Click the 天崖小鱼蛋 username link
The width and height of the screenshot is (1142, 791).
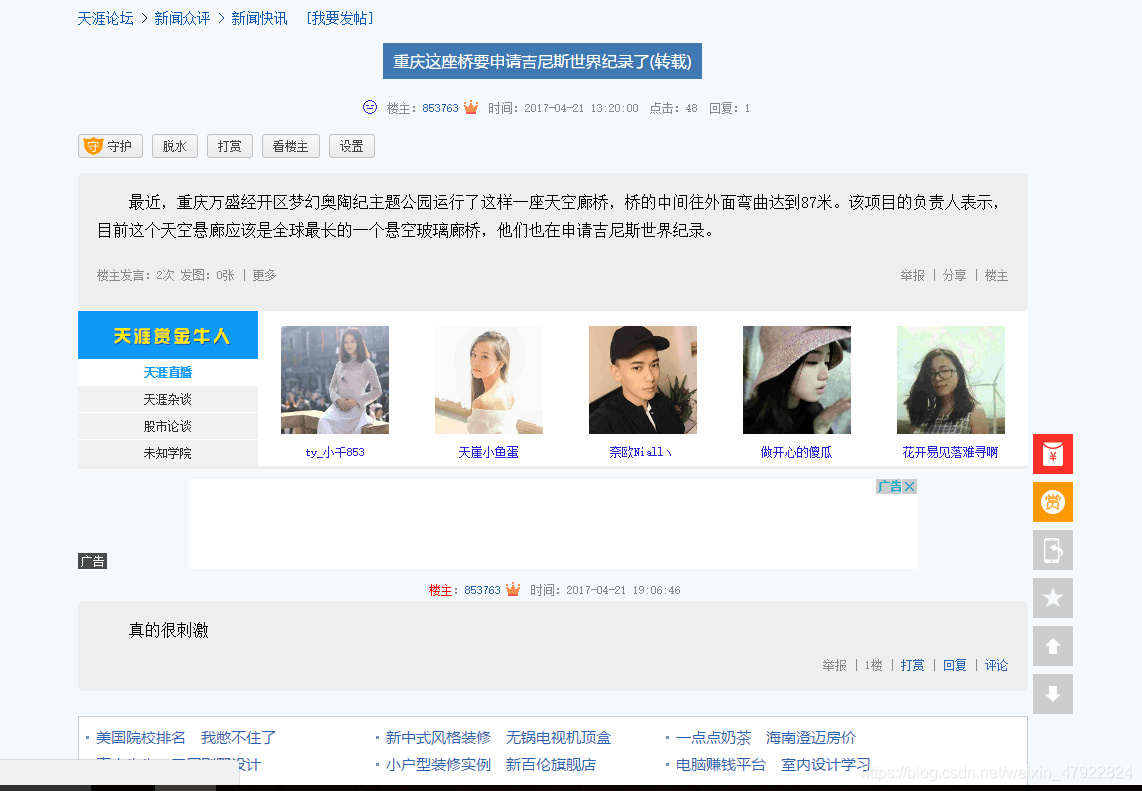489,452
